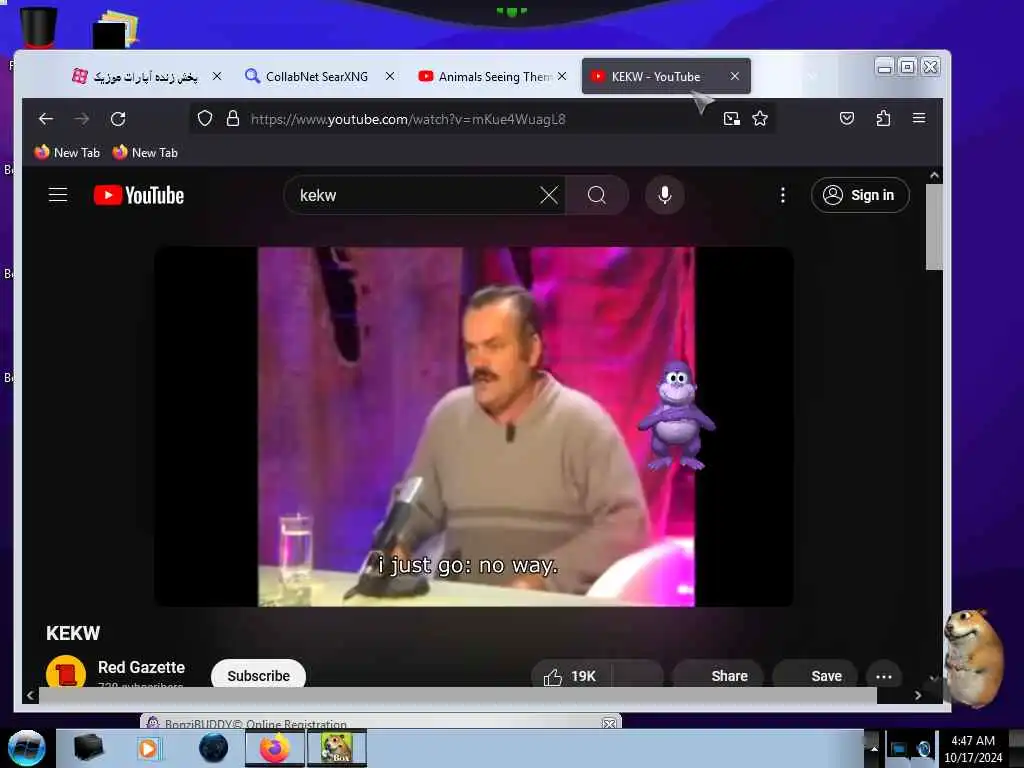Save the video to a playlist
The height and width of the screenshot is (768, 1024).
click(815, 677)
